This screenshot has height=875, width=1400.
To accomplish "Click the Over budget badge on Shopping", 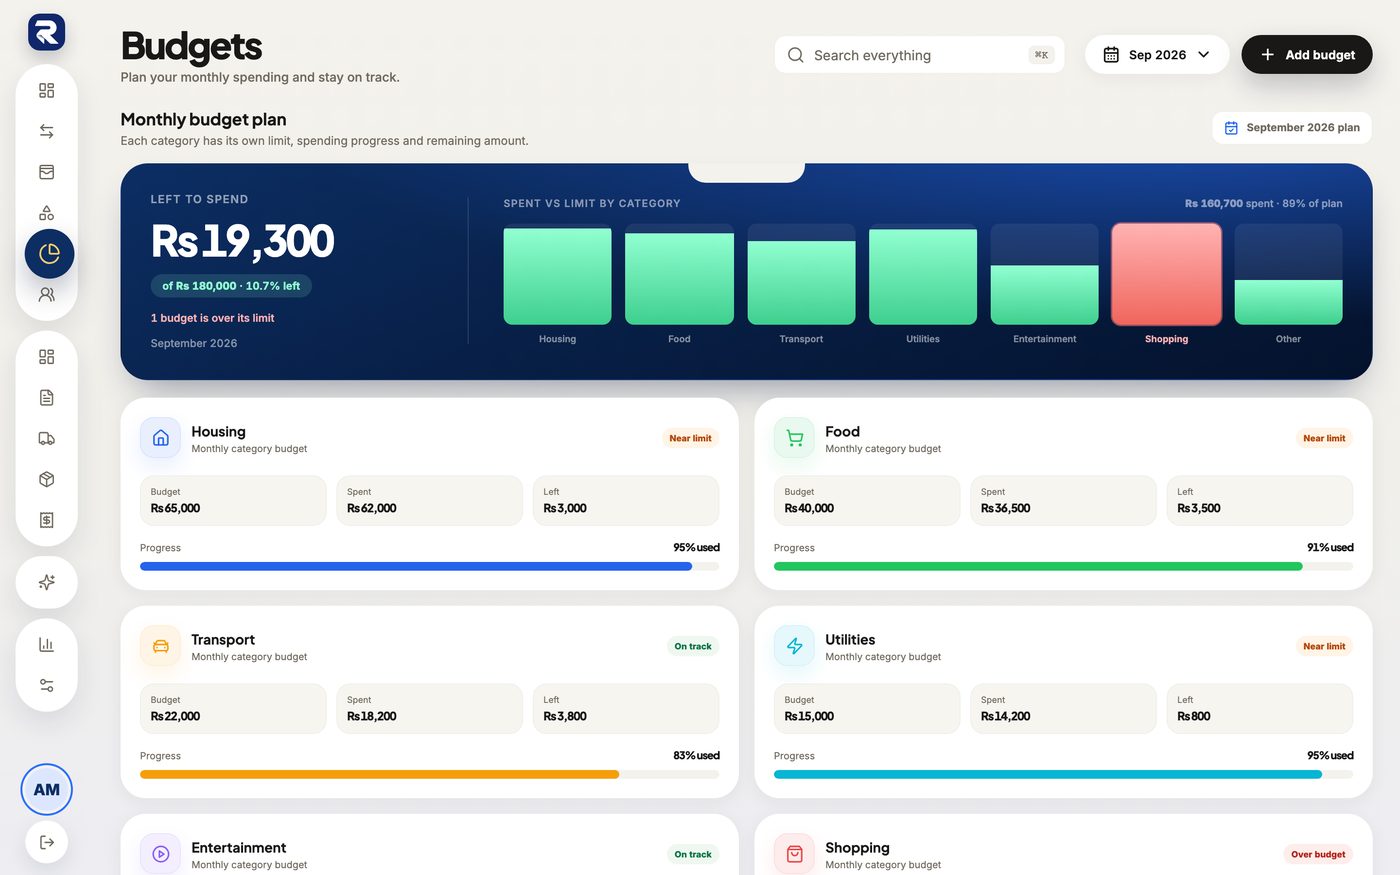I will [x=1318, y=854].
